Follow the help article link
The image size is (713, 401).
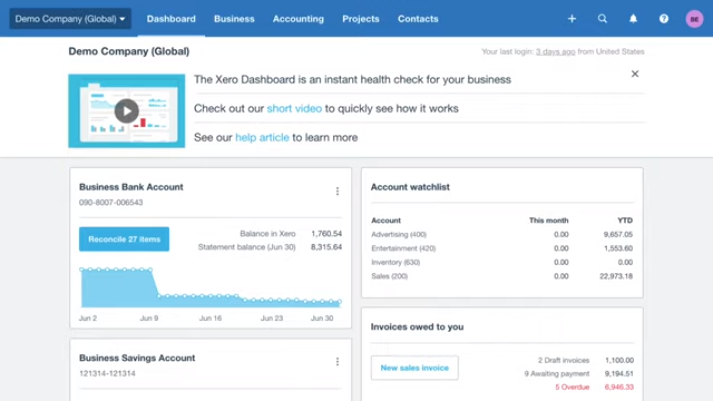[262, 137]
